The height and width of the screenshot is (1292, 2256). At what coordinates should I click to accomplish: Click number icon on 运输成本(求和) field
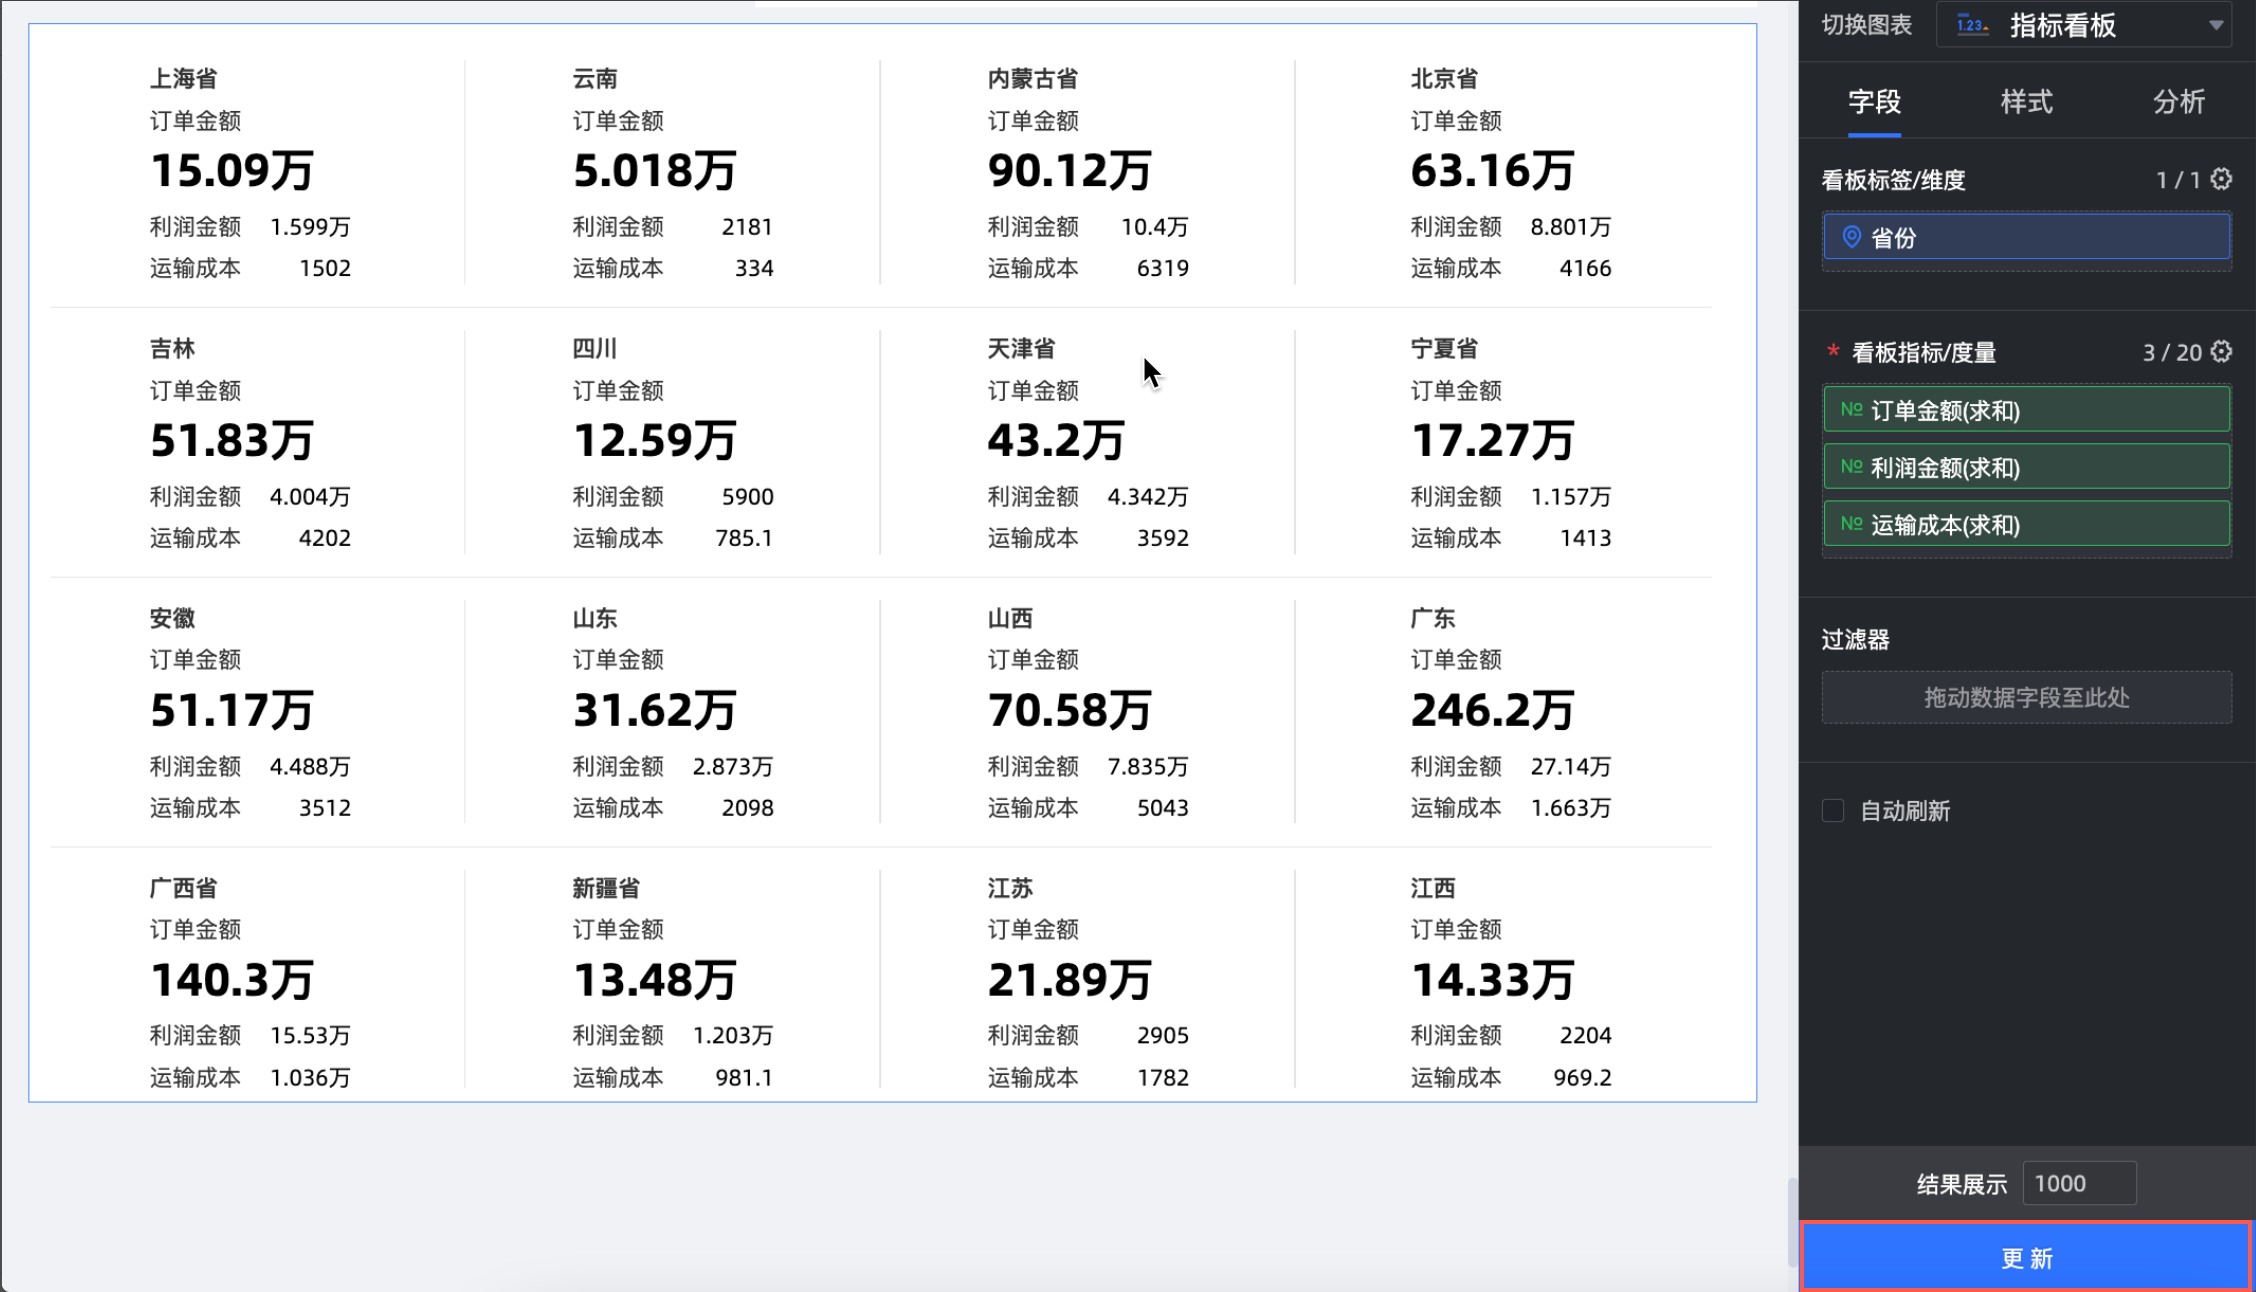tap(1851, 524)
